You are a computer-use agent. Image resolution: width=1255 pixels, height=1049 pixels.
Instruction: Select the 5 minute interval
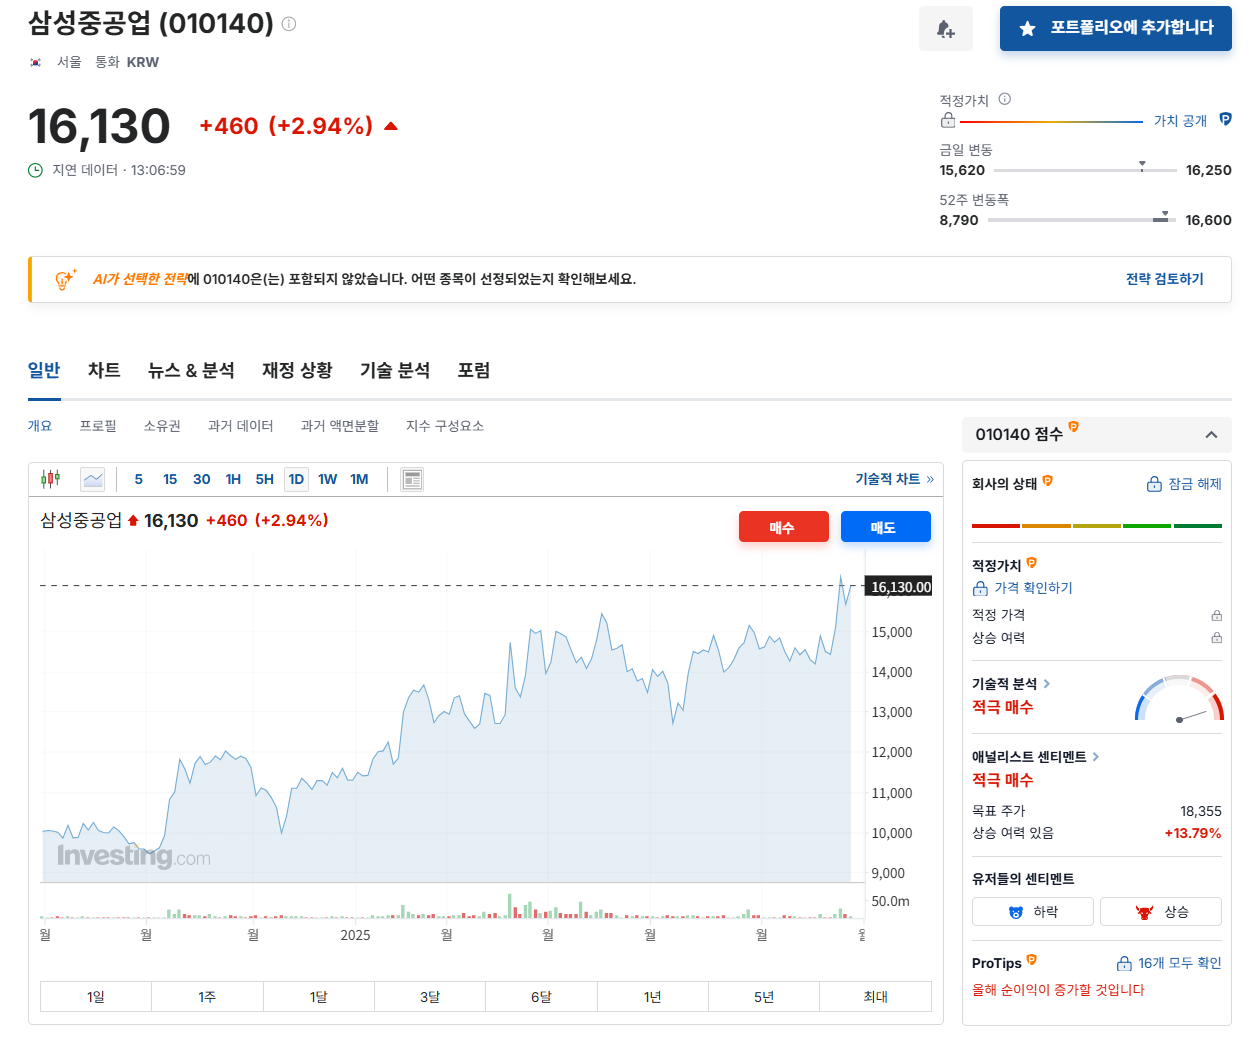tap(139, 479)
